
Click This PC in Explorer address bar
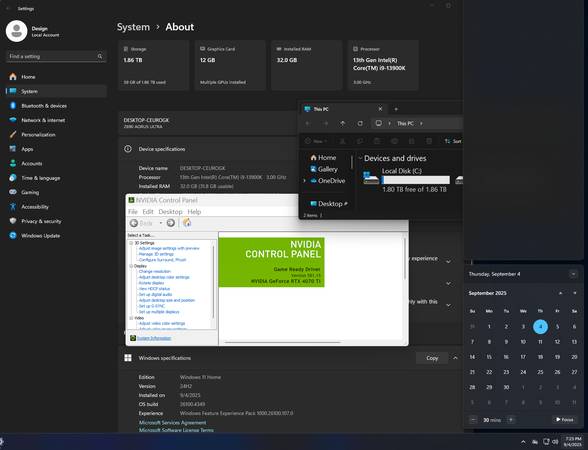(405, 123)
